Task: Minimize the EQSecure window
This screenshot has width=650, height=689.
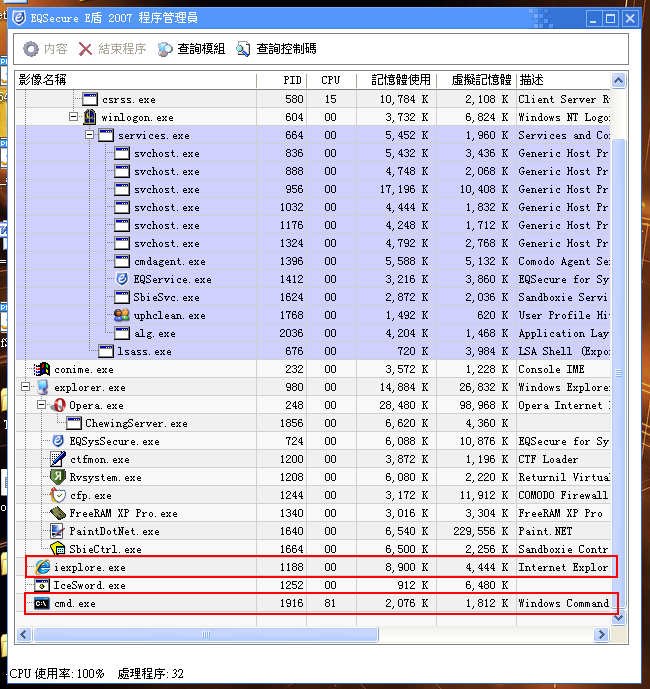Action: [593, 19]
